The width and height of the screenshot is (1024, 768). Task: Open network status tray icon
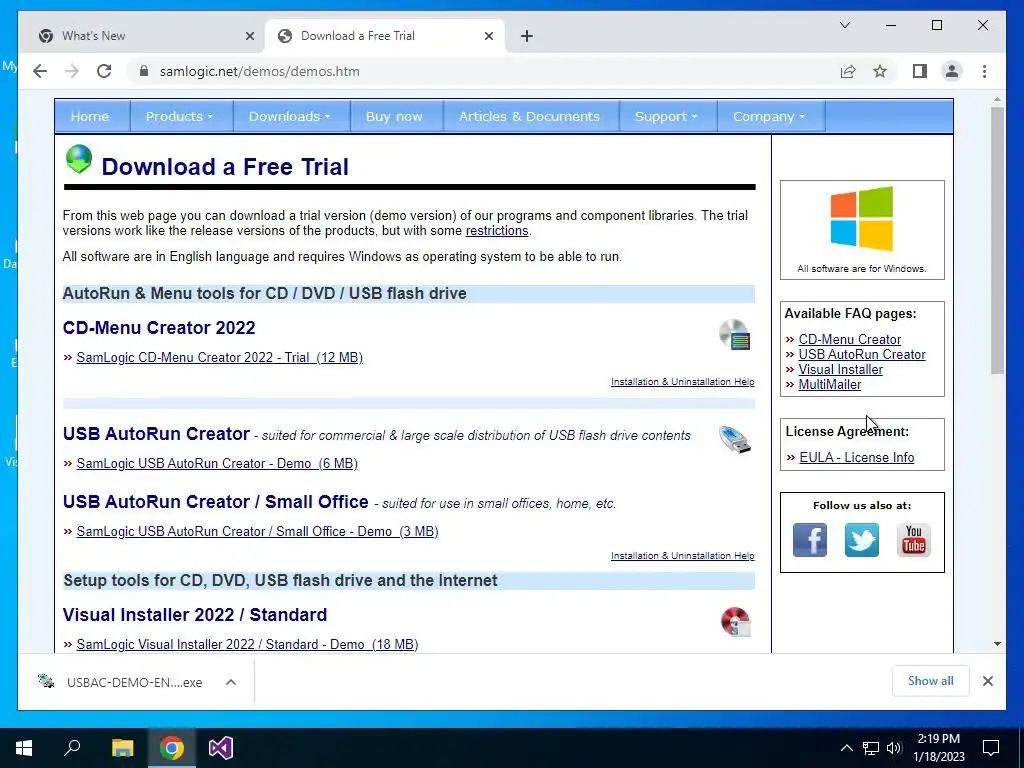[x=871, y=748]
